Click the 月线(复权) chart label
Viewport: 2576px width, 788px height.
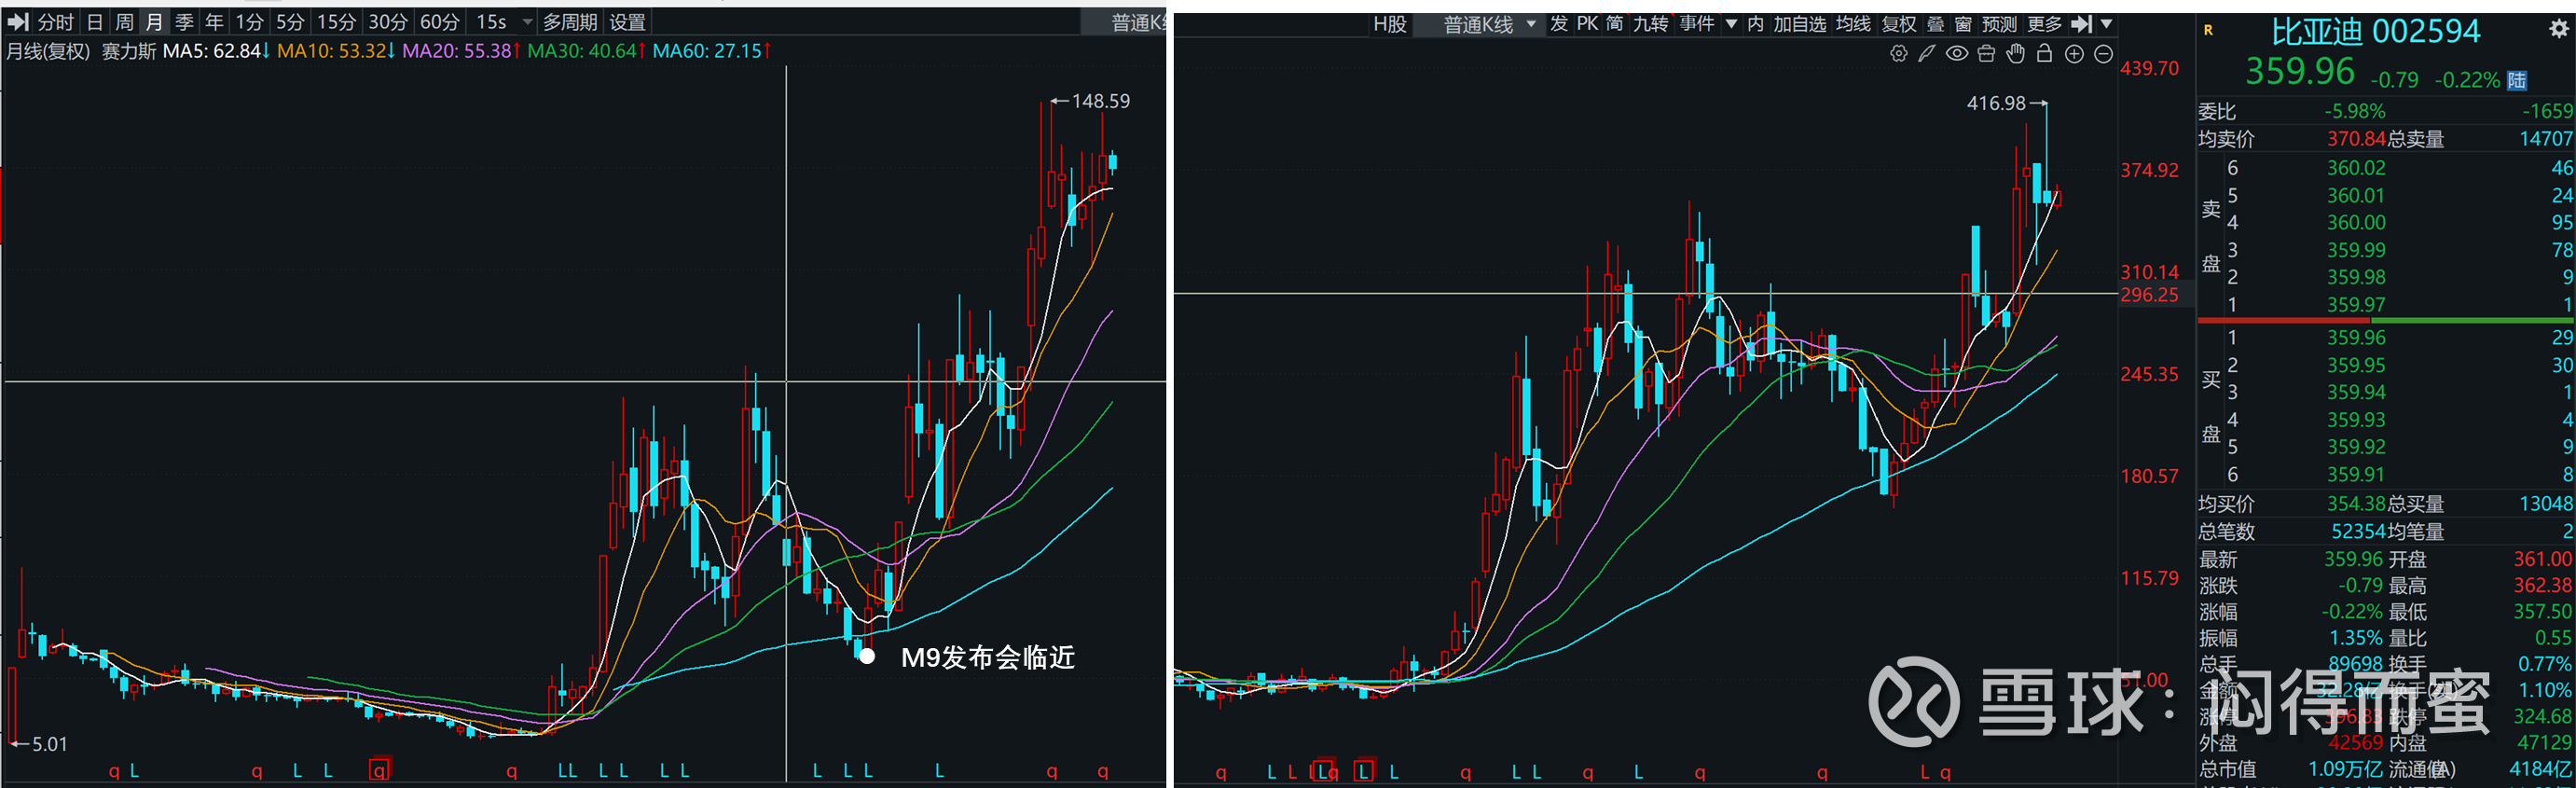(x=48, y=51)
